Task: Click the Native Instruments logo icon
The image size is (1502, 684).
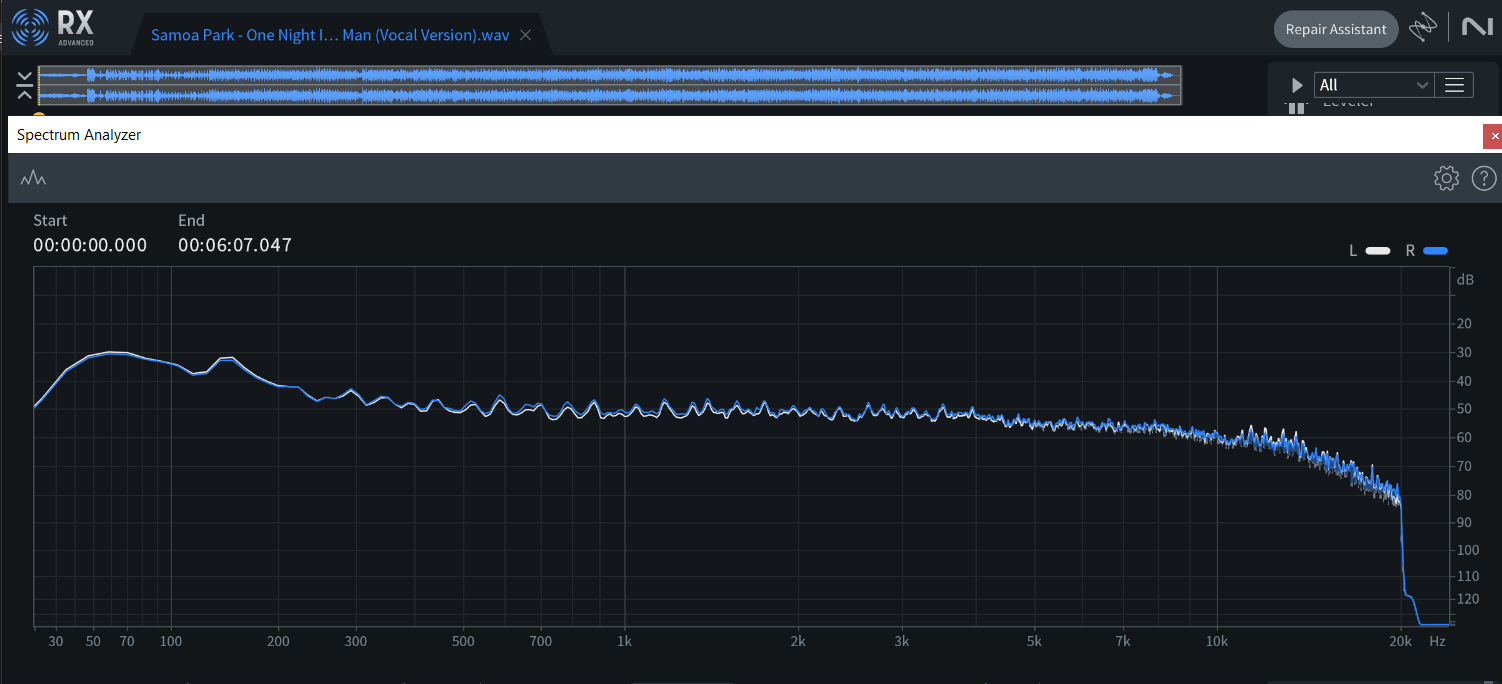Action: click(1476, 28)
